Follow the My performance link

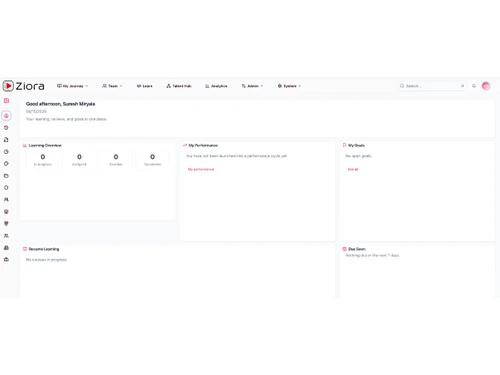201,169
